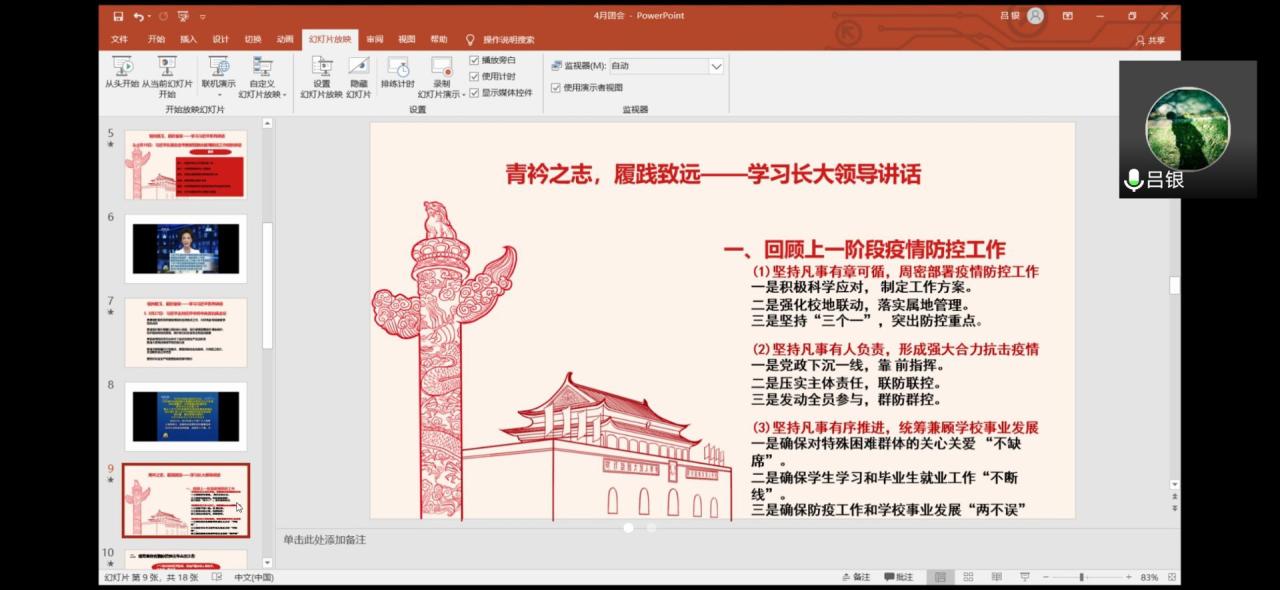
Task: Click the zoom slider in status bar
Action: click(x=1081, y=577)
